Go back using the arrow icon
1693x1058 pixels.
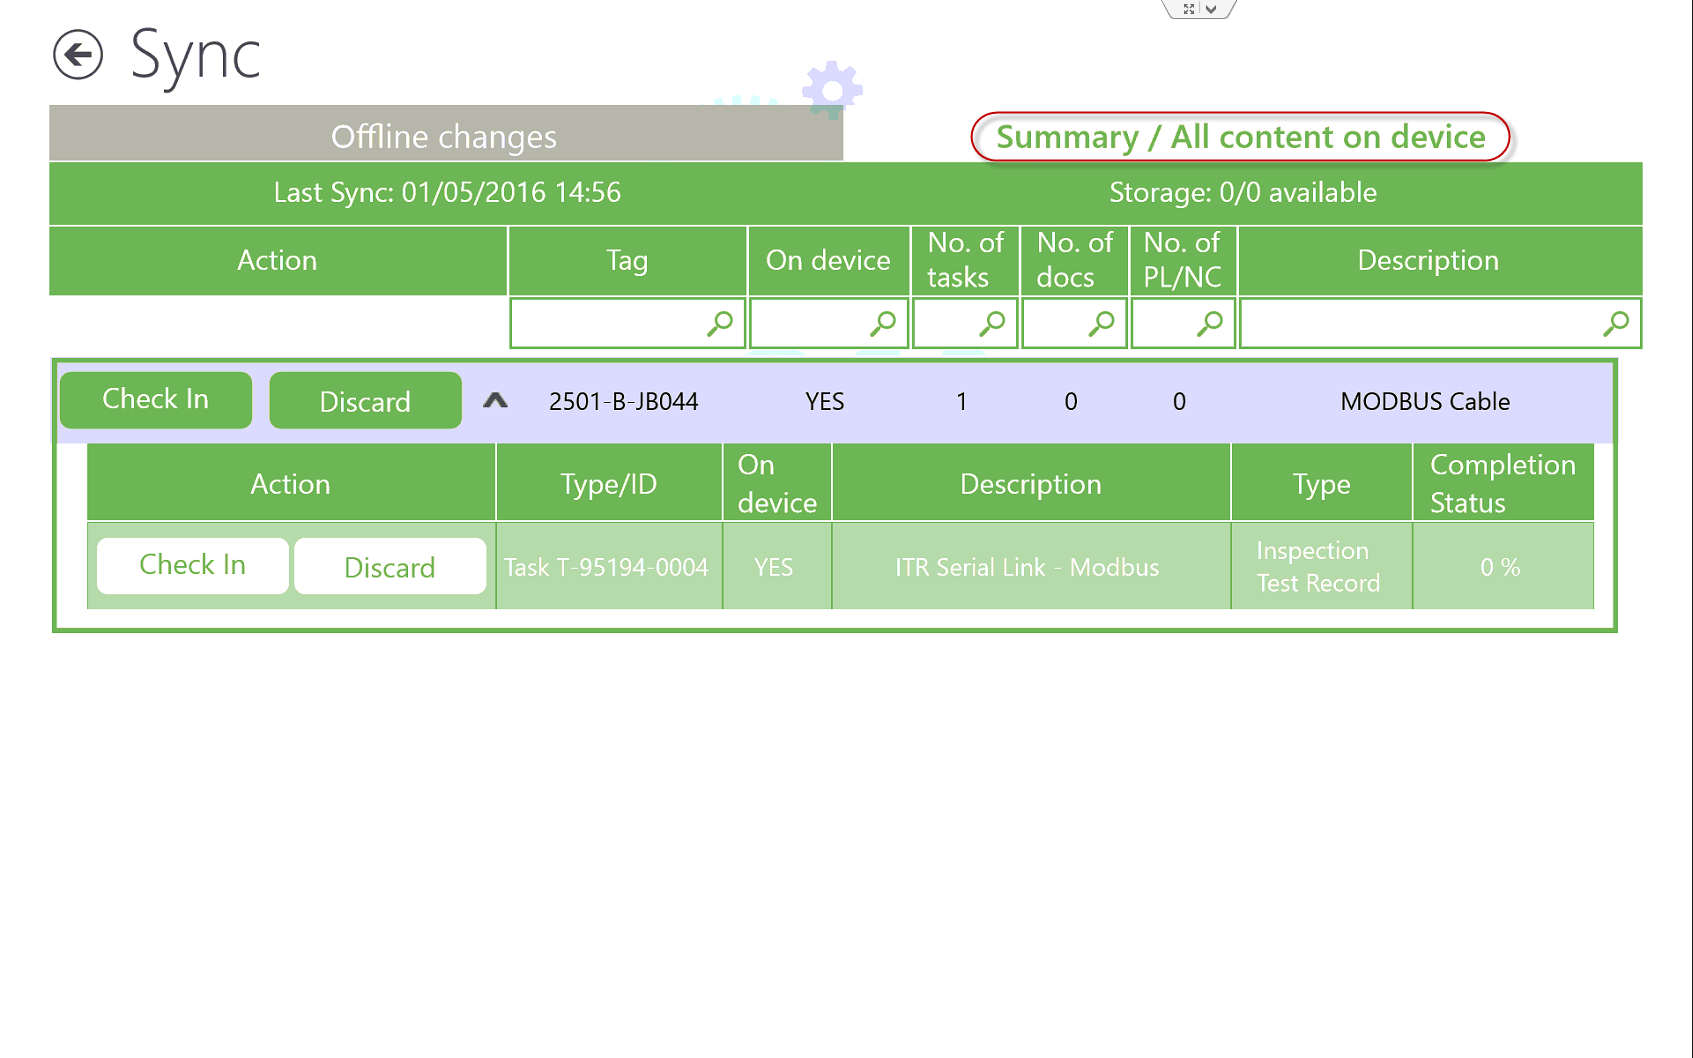coord(78,54)
